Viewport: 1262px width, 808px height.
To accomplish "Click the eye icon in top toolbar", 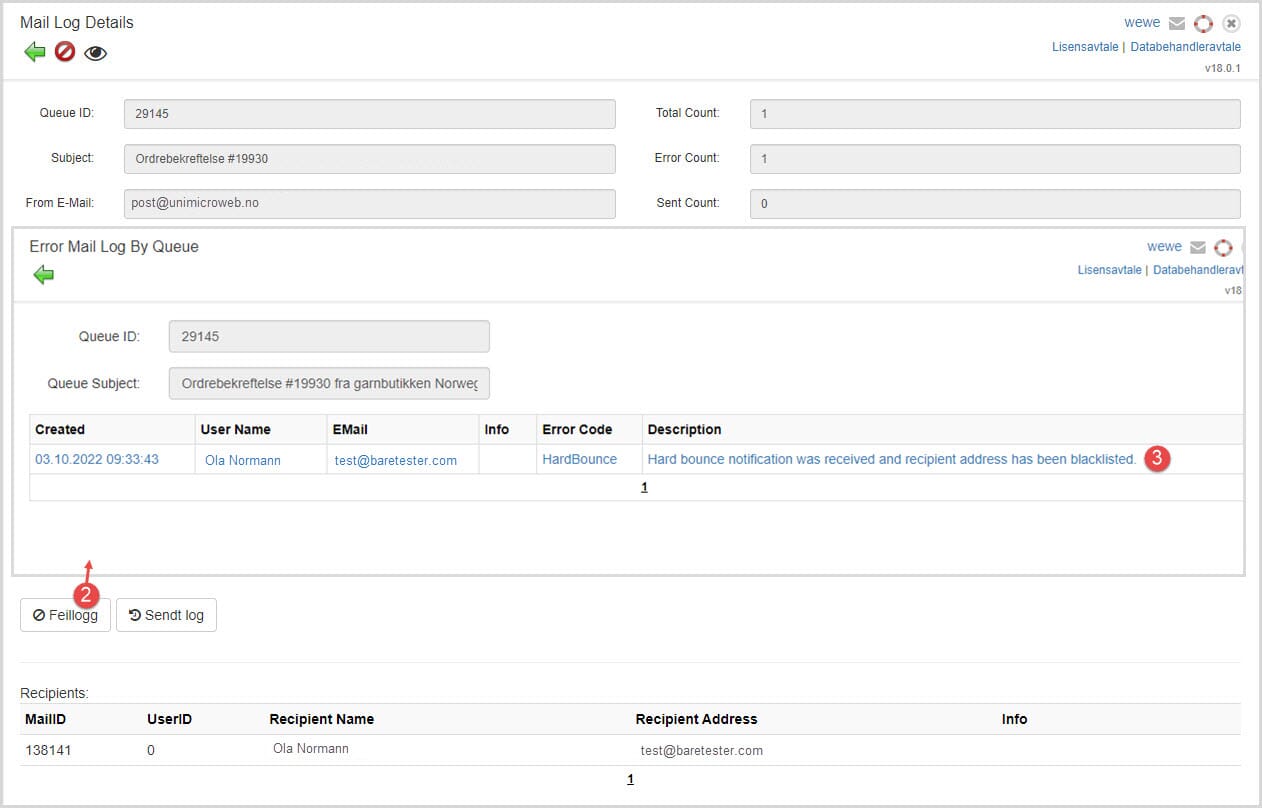I will [x=95, y=53].
